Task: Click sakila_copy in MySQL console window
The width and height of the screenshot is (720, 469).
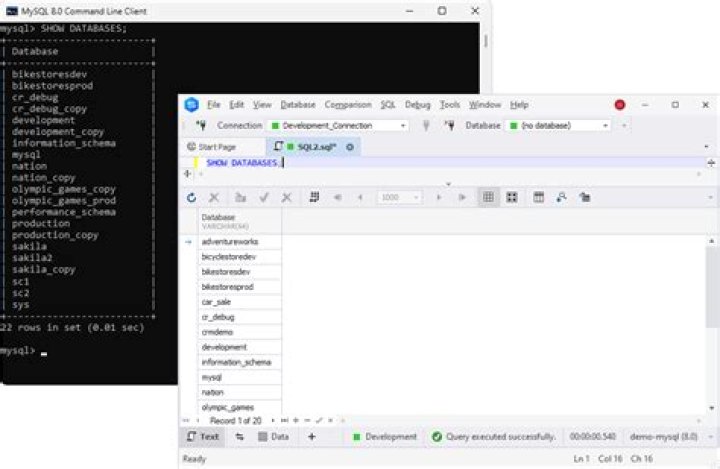Action: 44,270
